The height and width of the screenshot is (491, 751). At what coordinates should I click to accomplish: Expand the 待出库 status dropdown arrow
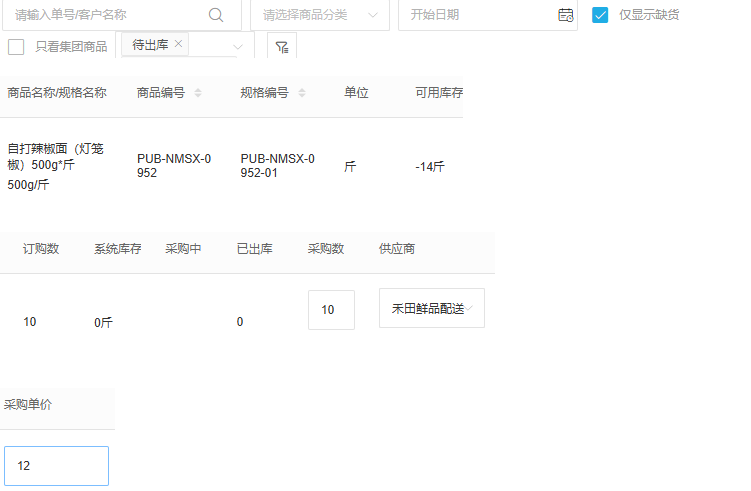[x=238, y=47]
